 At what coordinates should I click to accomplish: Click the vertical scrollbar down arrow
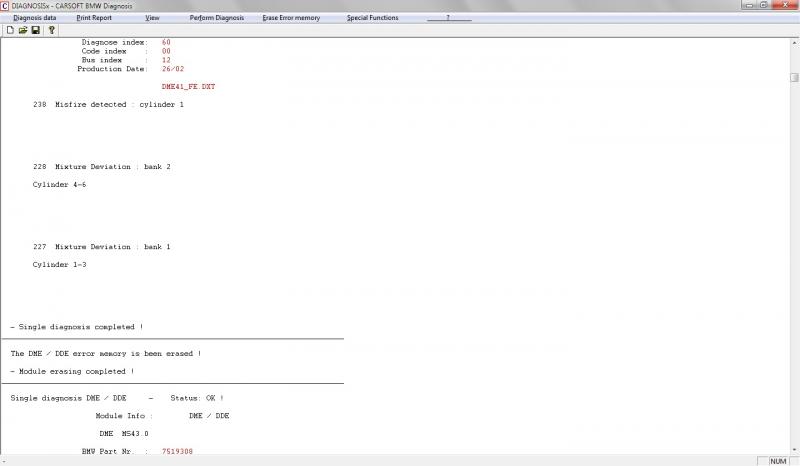pyautogui.click(x=794, y=449)
